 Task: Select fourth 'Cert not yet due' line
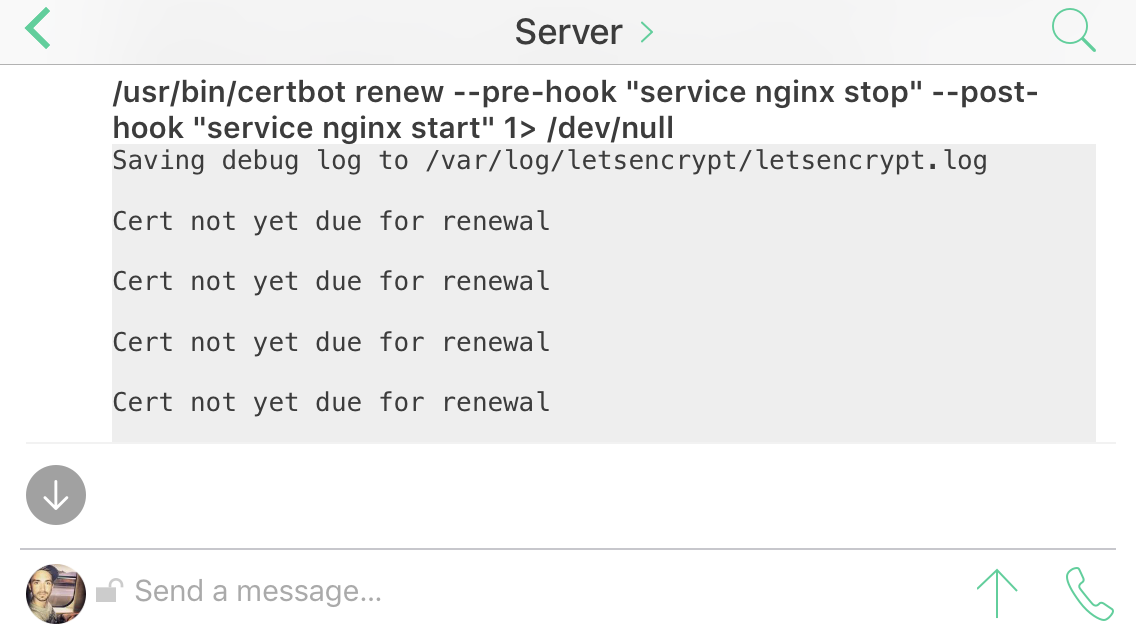(x=331, y=402)
